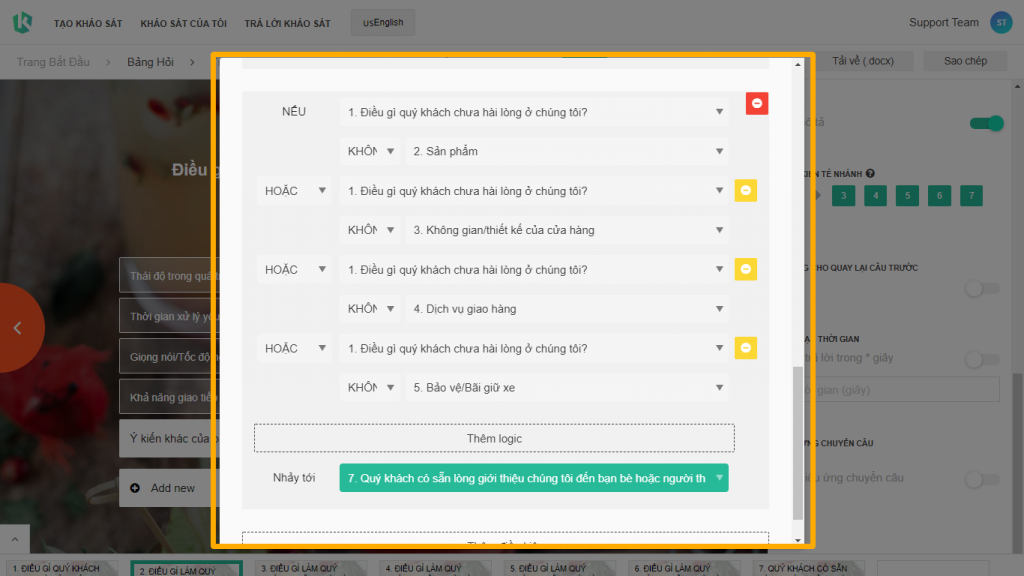The image size is (1024, 576).
Task: Jump to question 3 quick button
Action: 844,195
